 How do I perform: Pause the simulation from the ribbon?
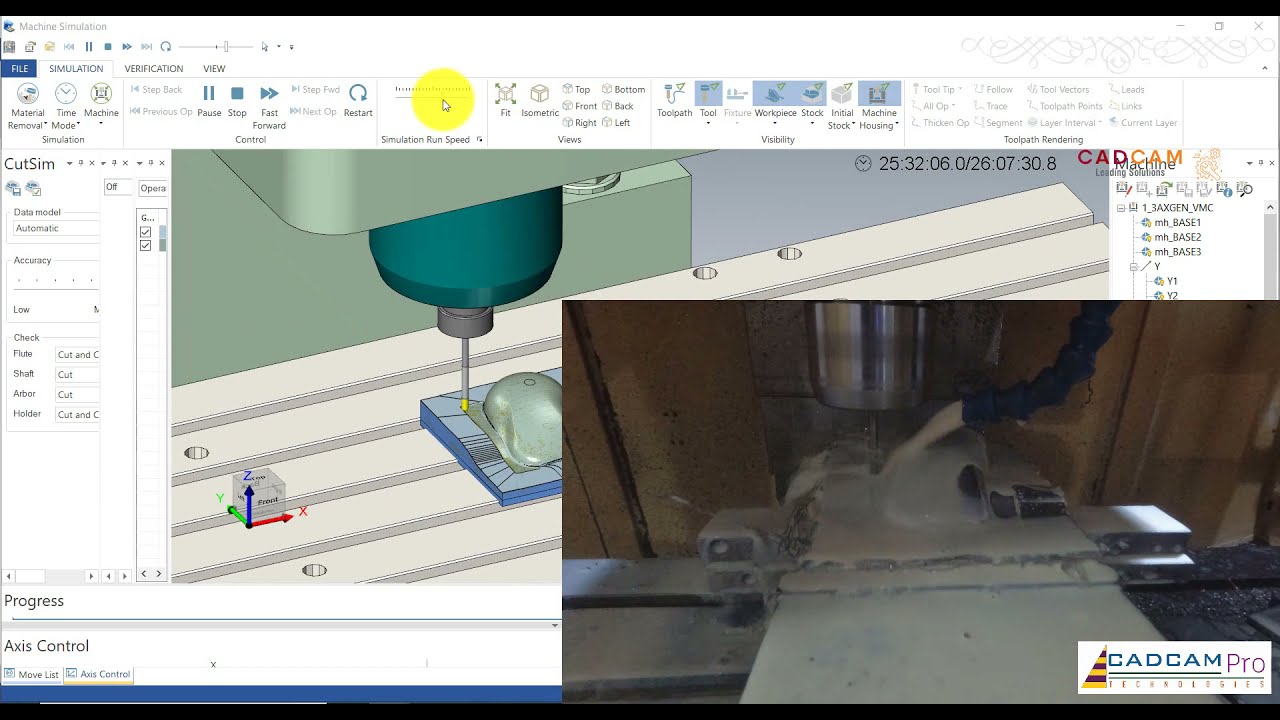(x=209, y=101)
